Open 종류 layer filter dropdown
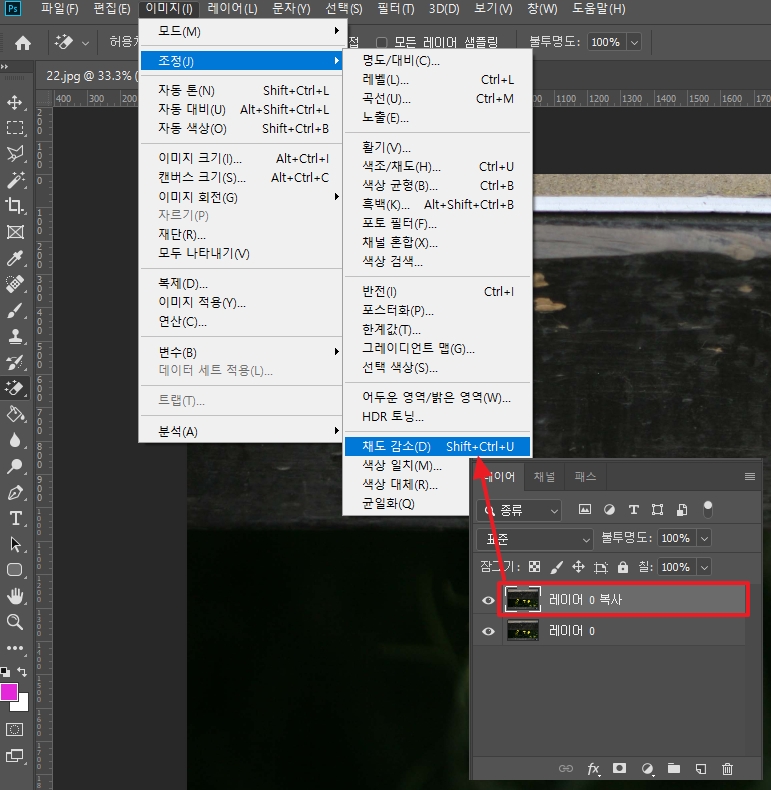The width and height of the screenshot is (771, 790). pyautogui.click(x=519, y=510)
